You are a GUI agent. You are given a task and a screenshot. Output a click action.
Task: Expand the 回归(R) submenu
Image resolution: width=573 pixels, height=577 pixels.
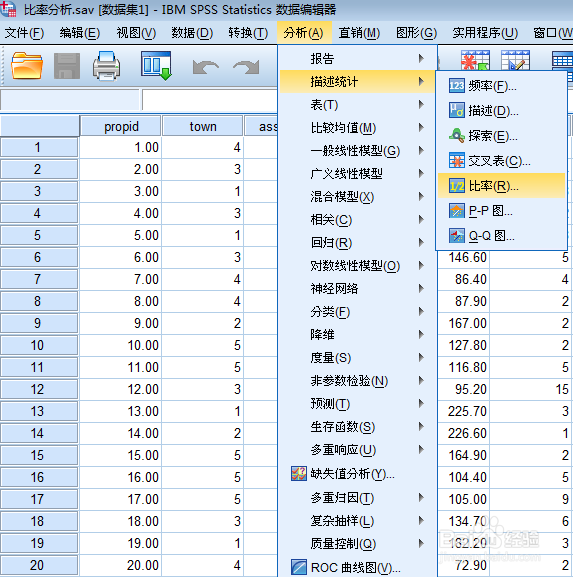pyautogui.click(x=358, y=243)
